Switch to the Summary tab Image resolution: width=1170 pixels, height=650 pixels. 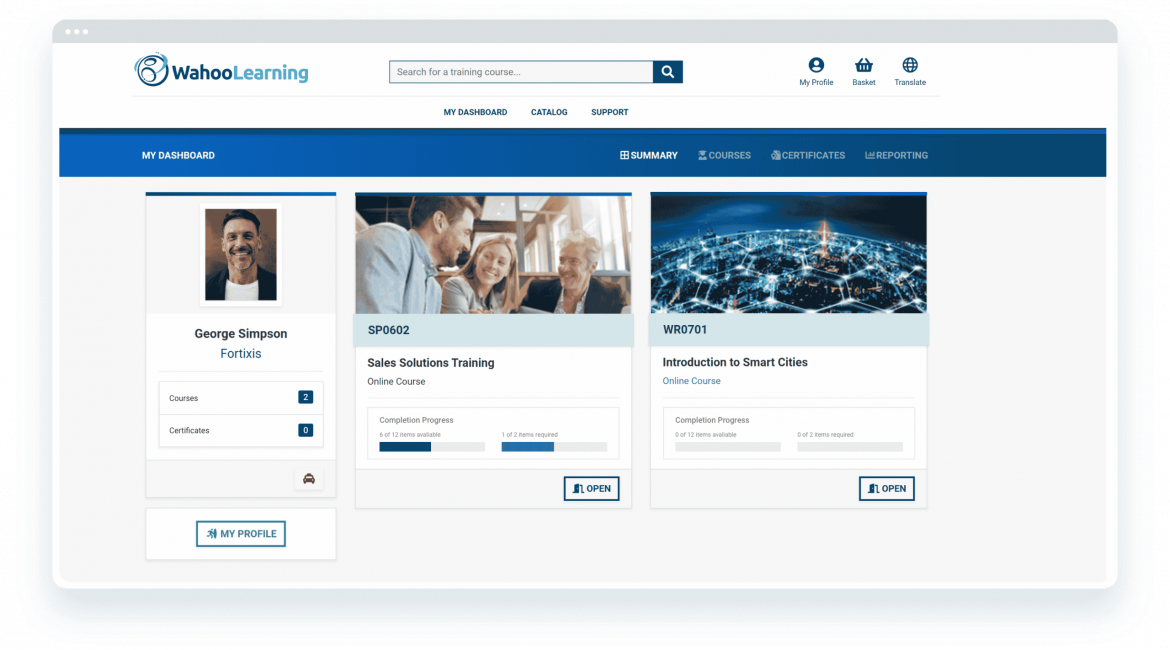[x=649, y=156]
